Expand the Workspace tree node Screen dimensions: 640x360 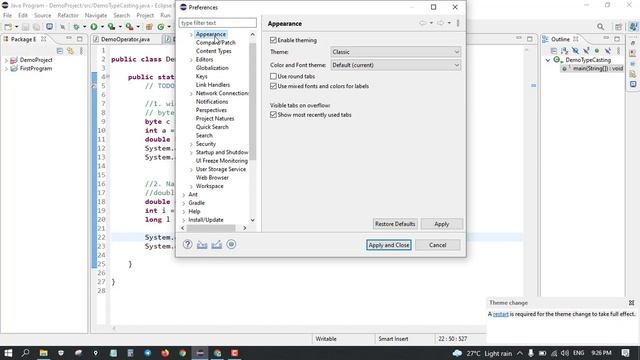coord(191,186)
